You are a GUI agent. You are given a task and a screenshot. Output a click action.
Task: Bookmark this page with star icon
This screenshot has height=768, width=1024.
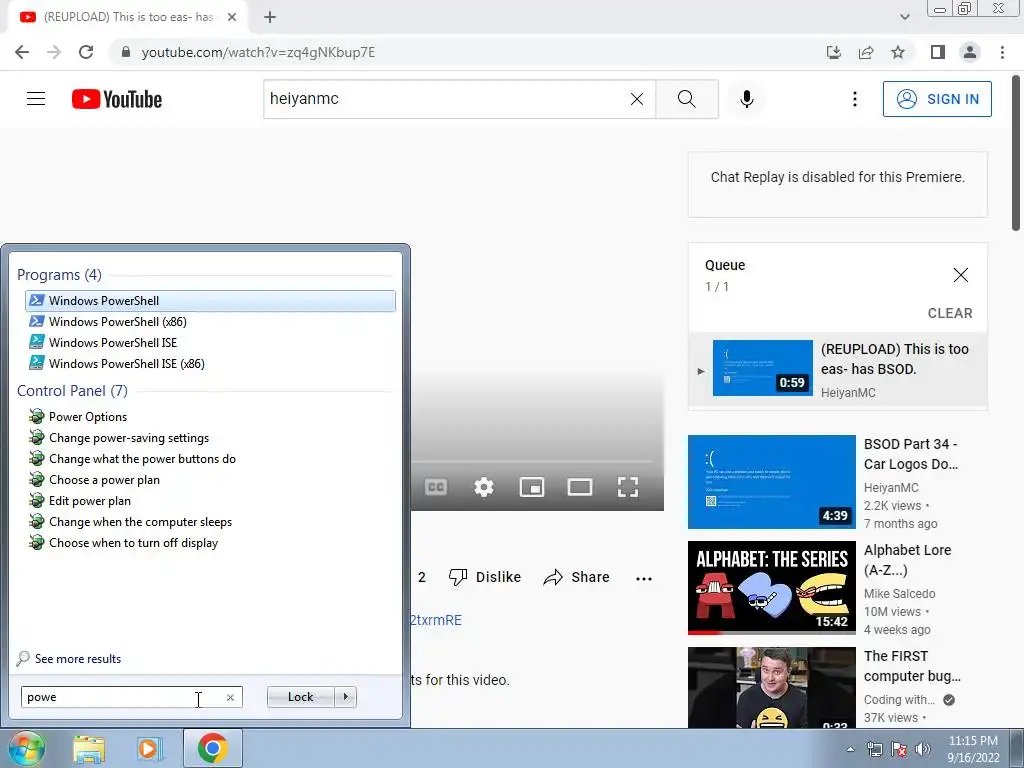[x=898, y=52]
